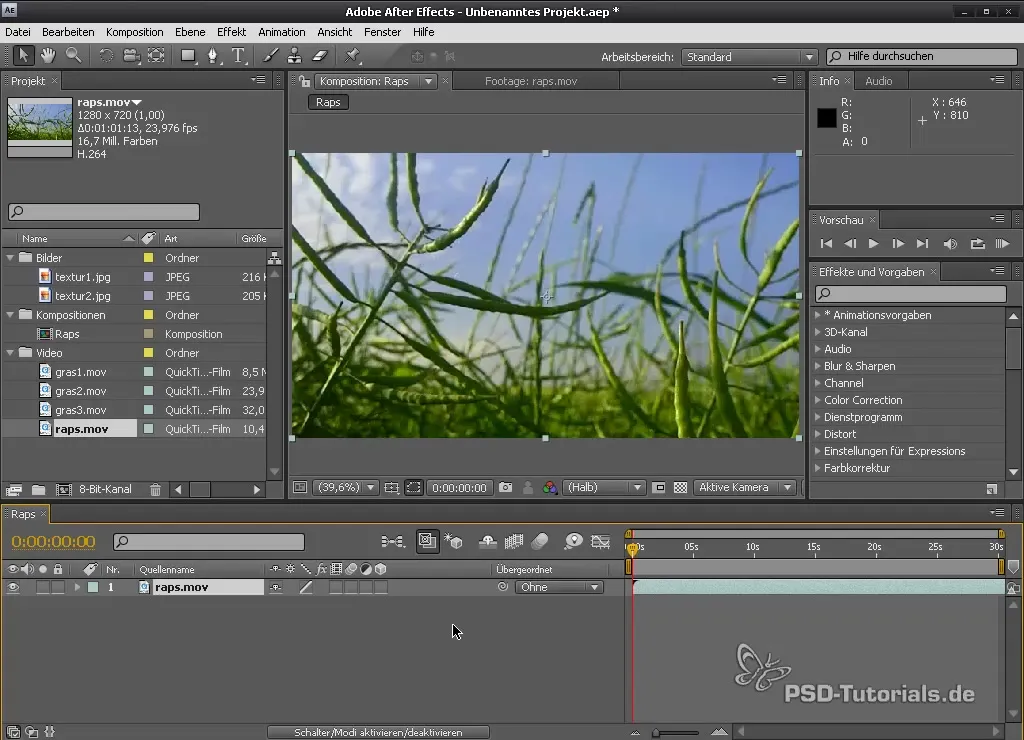Viewport: 1024px width, 740px height.
Task: Toggle the composition viewer lock icon
Action: 304,81
